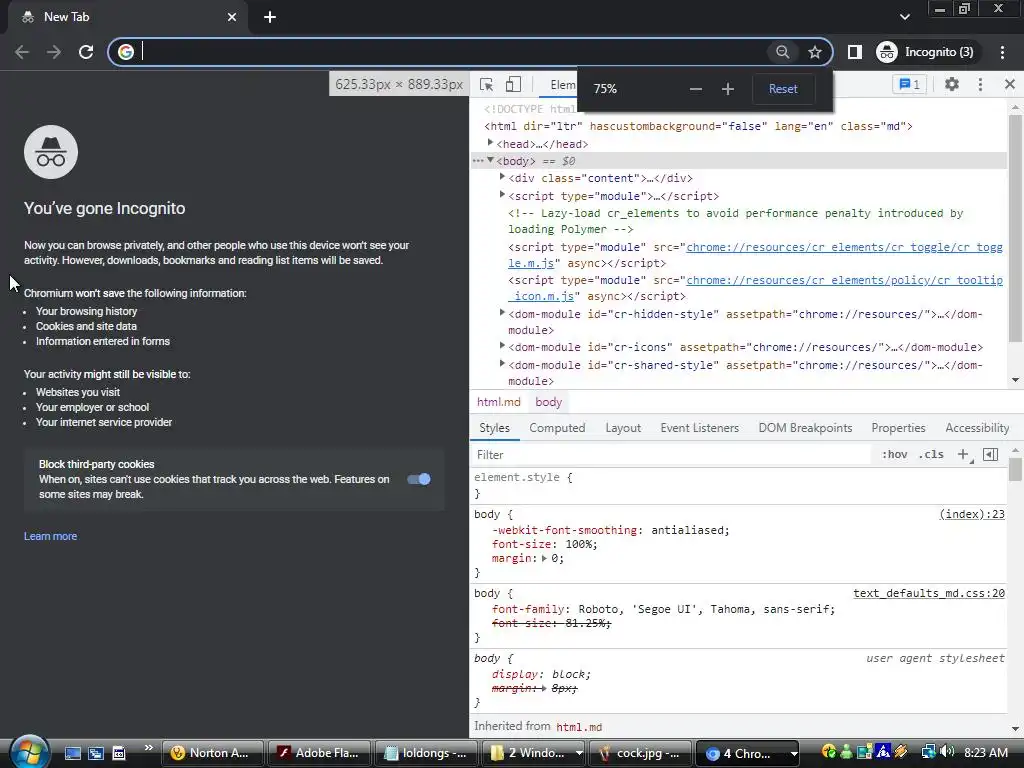Select the Styles tab
The image size is (1024, 768).
494,428
